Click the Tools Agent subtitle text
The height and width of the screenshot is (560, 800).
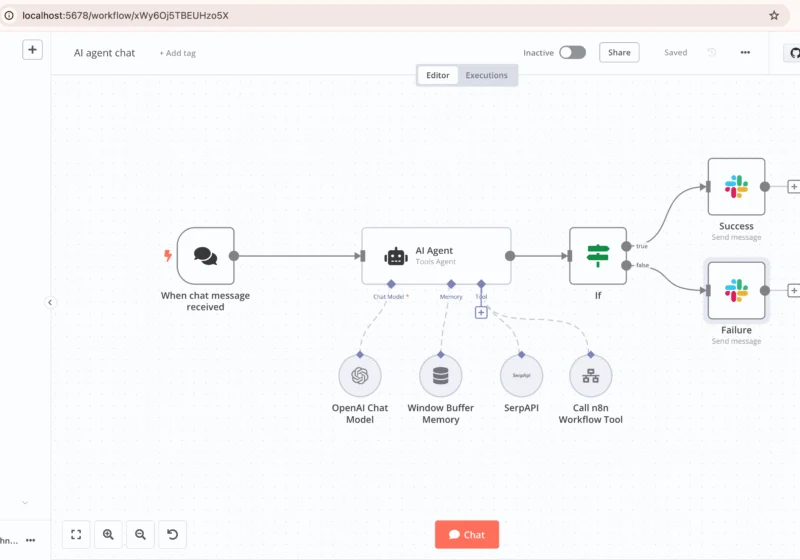(435, 262)
